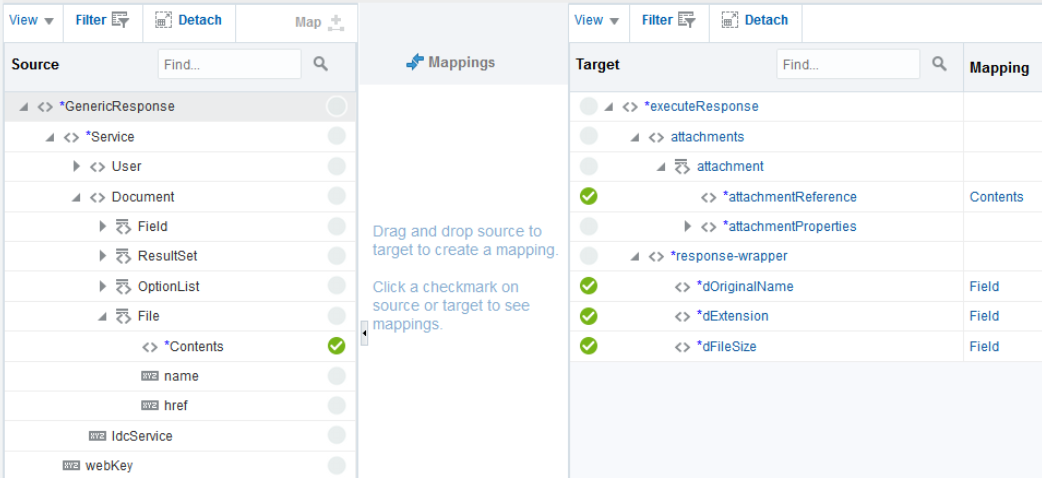The width and height of the screenshot is (1042, 478).
Task: Click the Source Detach icon
Action: 164,20
